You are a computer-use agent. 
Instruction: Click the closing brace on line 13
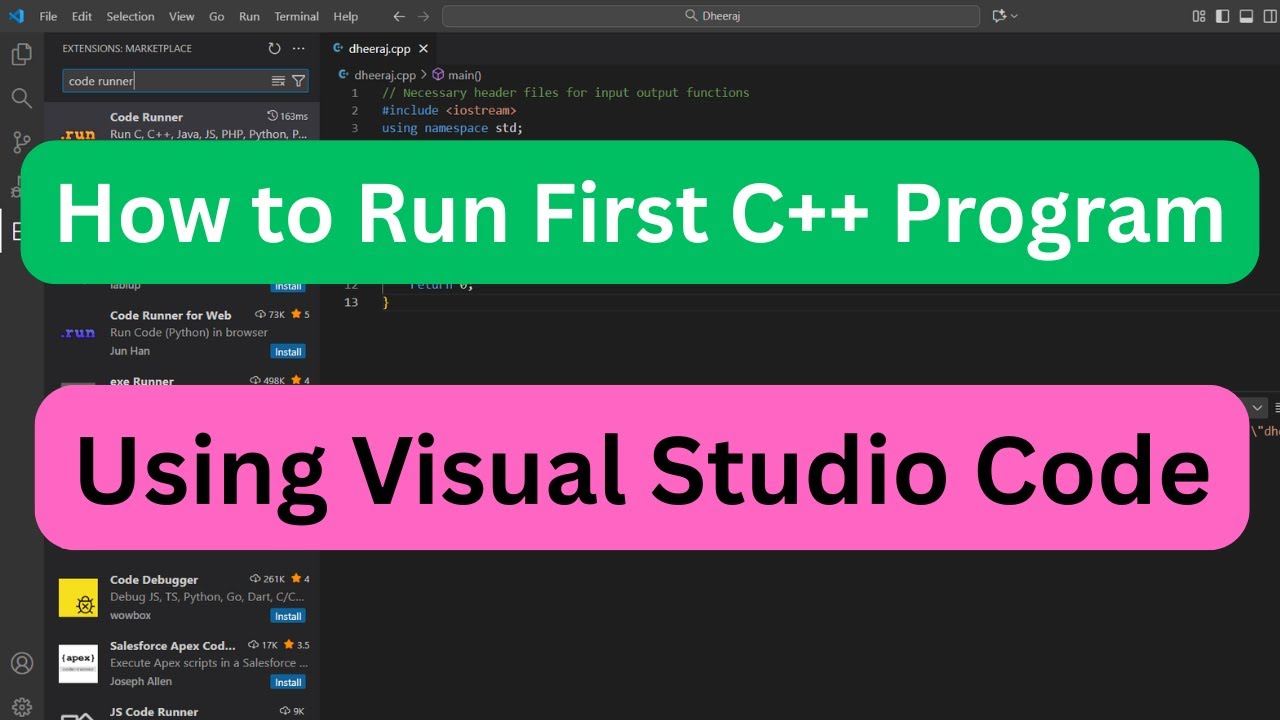click(x=386, y=302)
